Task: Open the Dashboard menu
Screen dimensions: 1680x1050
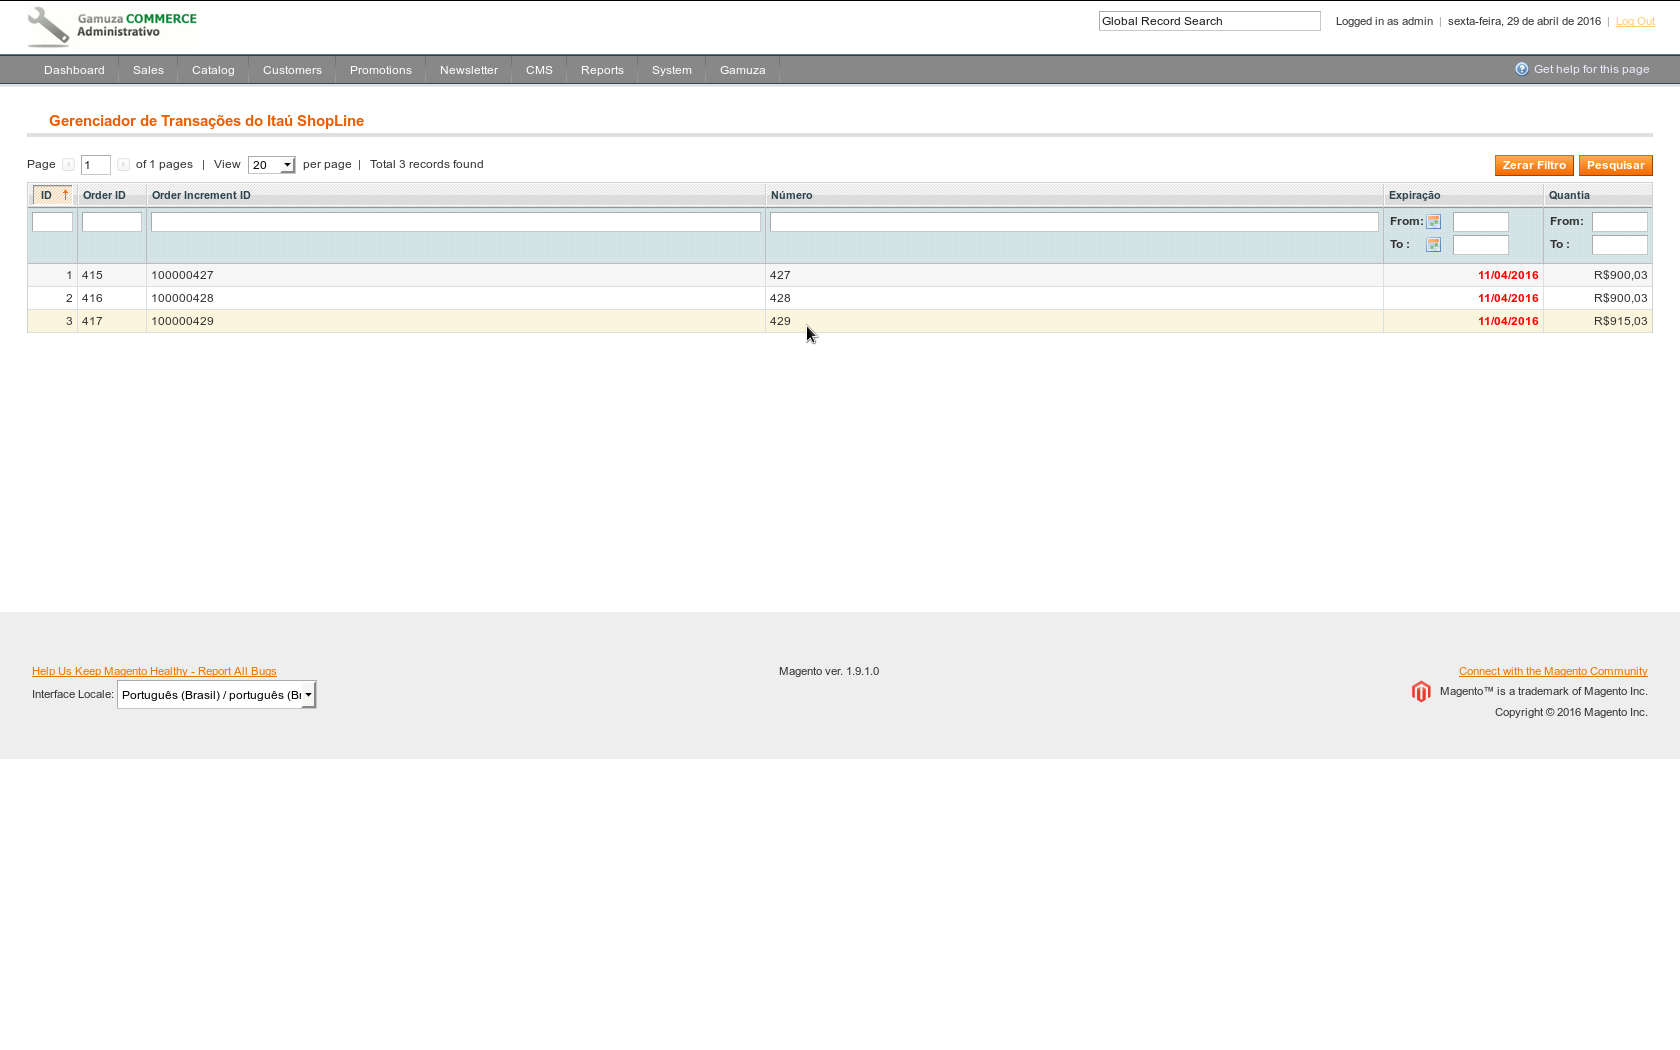Action: tap(74, 70)
